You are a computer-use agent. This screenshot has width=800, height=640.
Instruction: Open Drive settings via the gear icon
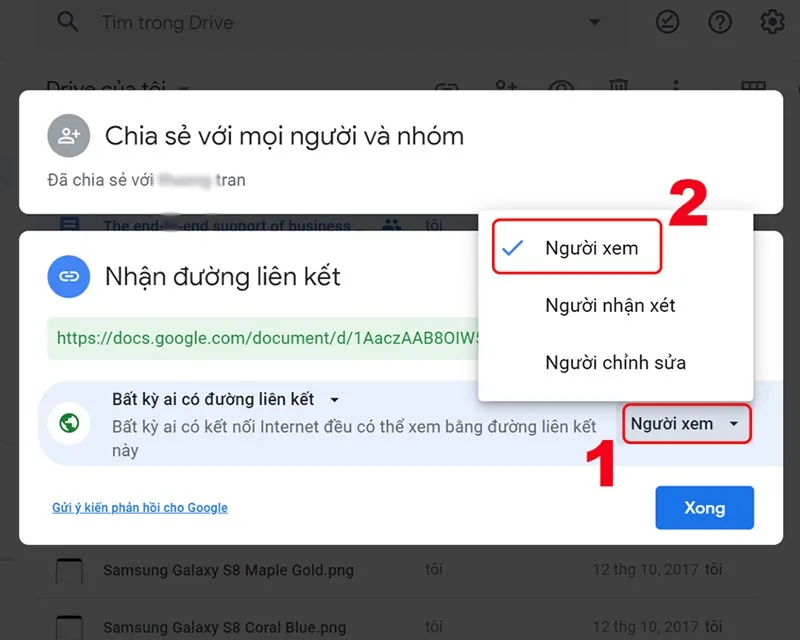click(771, 21)
